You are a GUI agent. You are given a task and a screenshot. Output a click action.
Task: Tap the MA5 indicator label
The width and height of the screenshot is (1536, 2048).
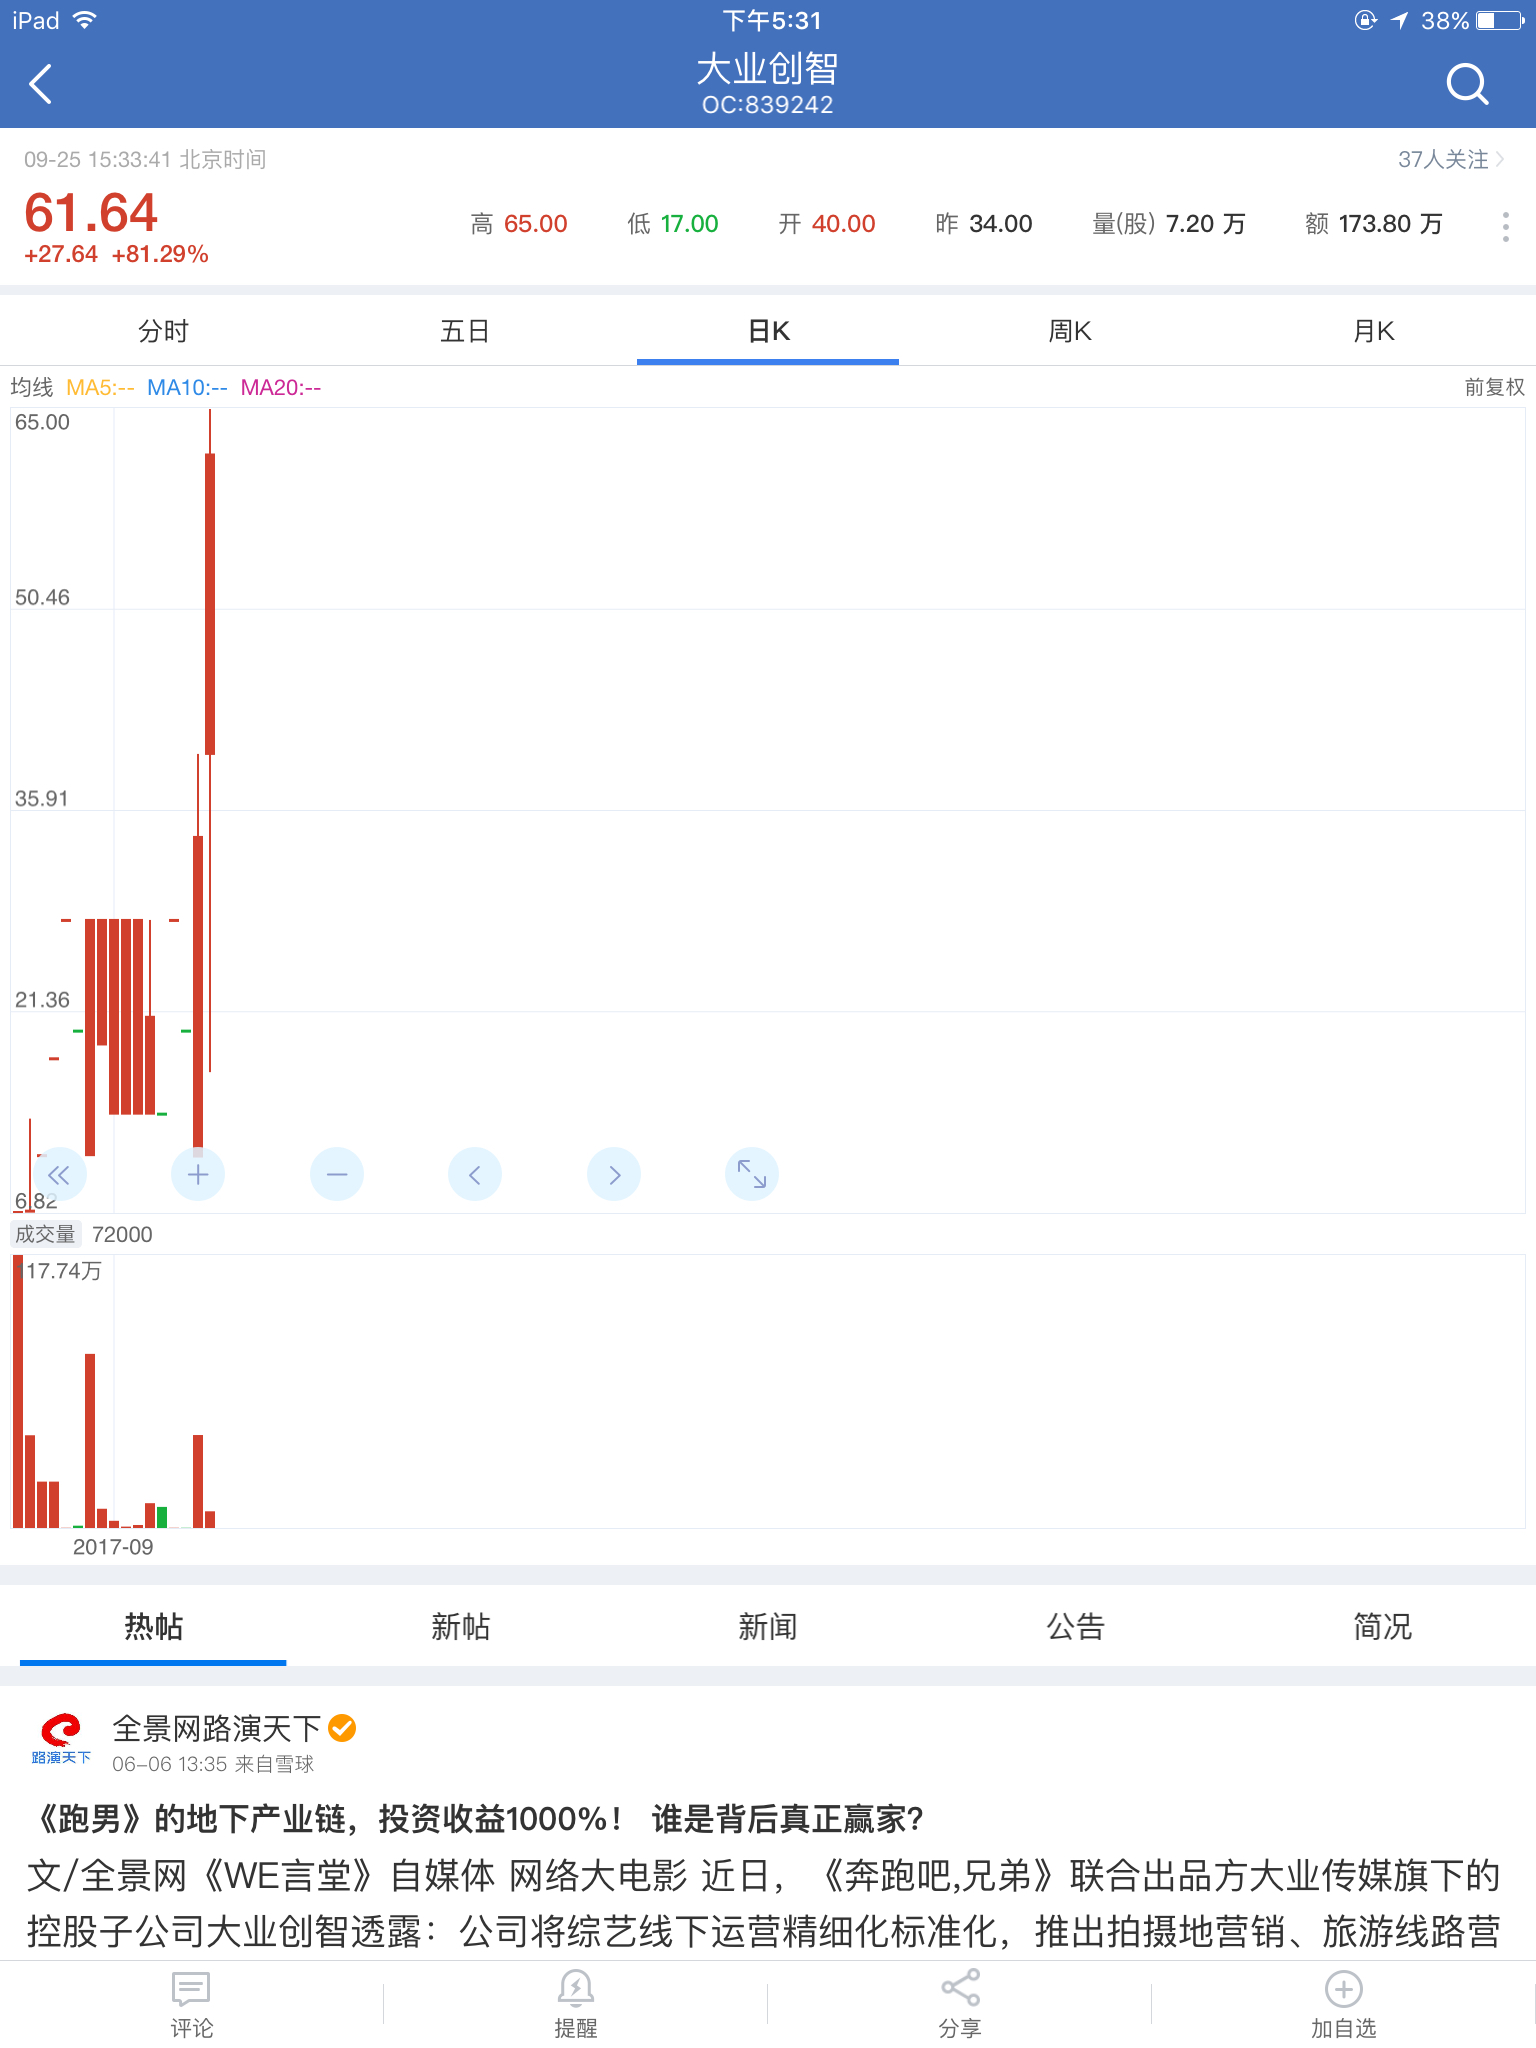click(x=100, y=387)
